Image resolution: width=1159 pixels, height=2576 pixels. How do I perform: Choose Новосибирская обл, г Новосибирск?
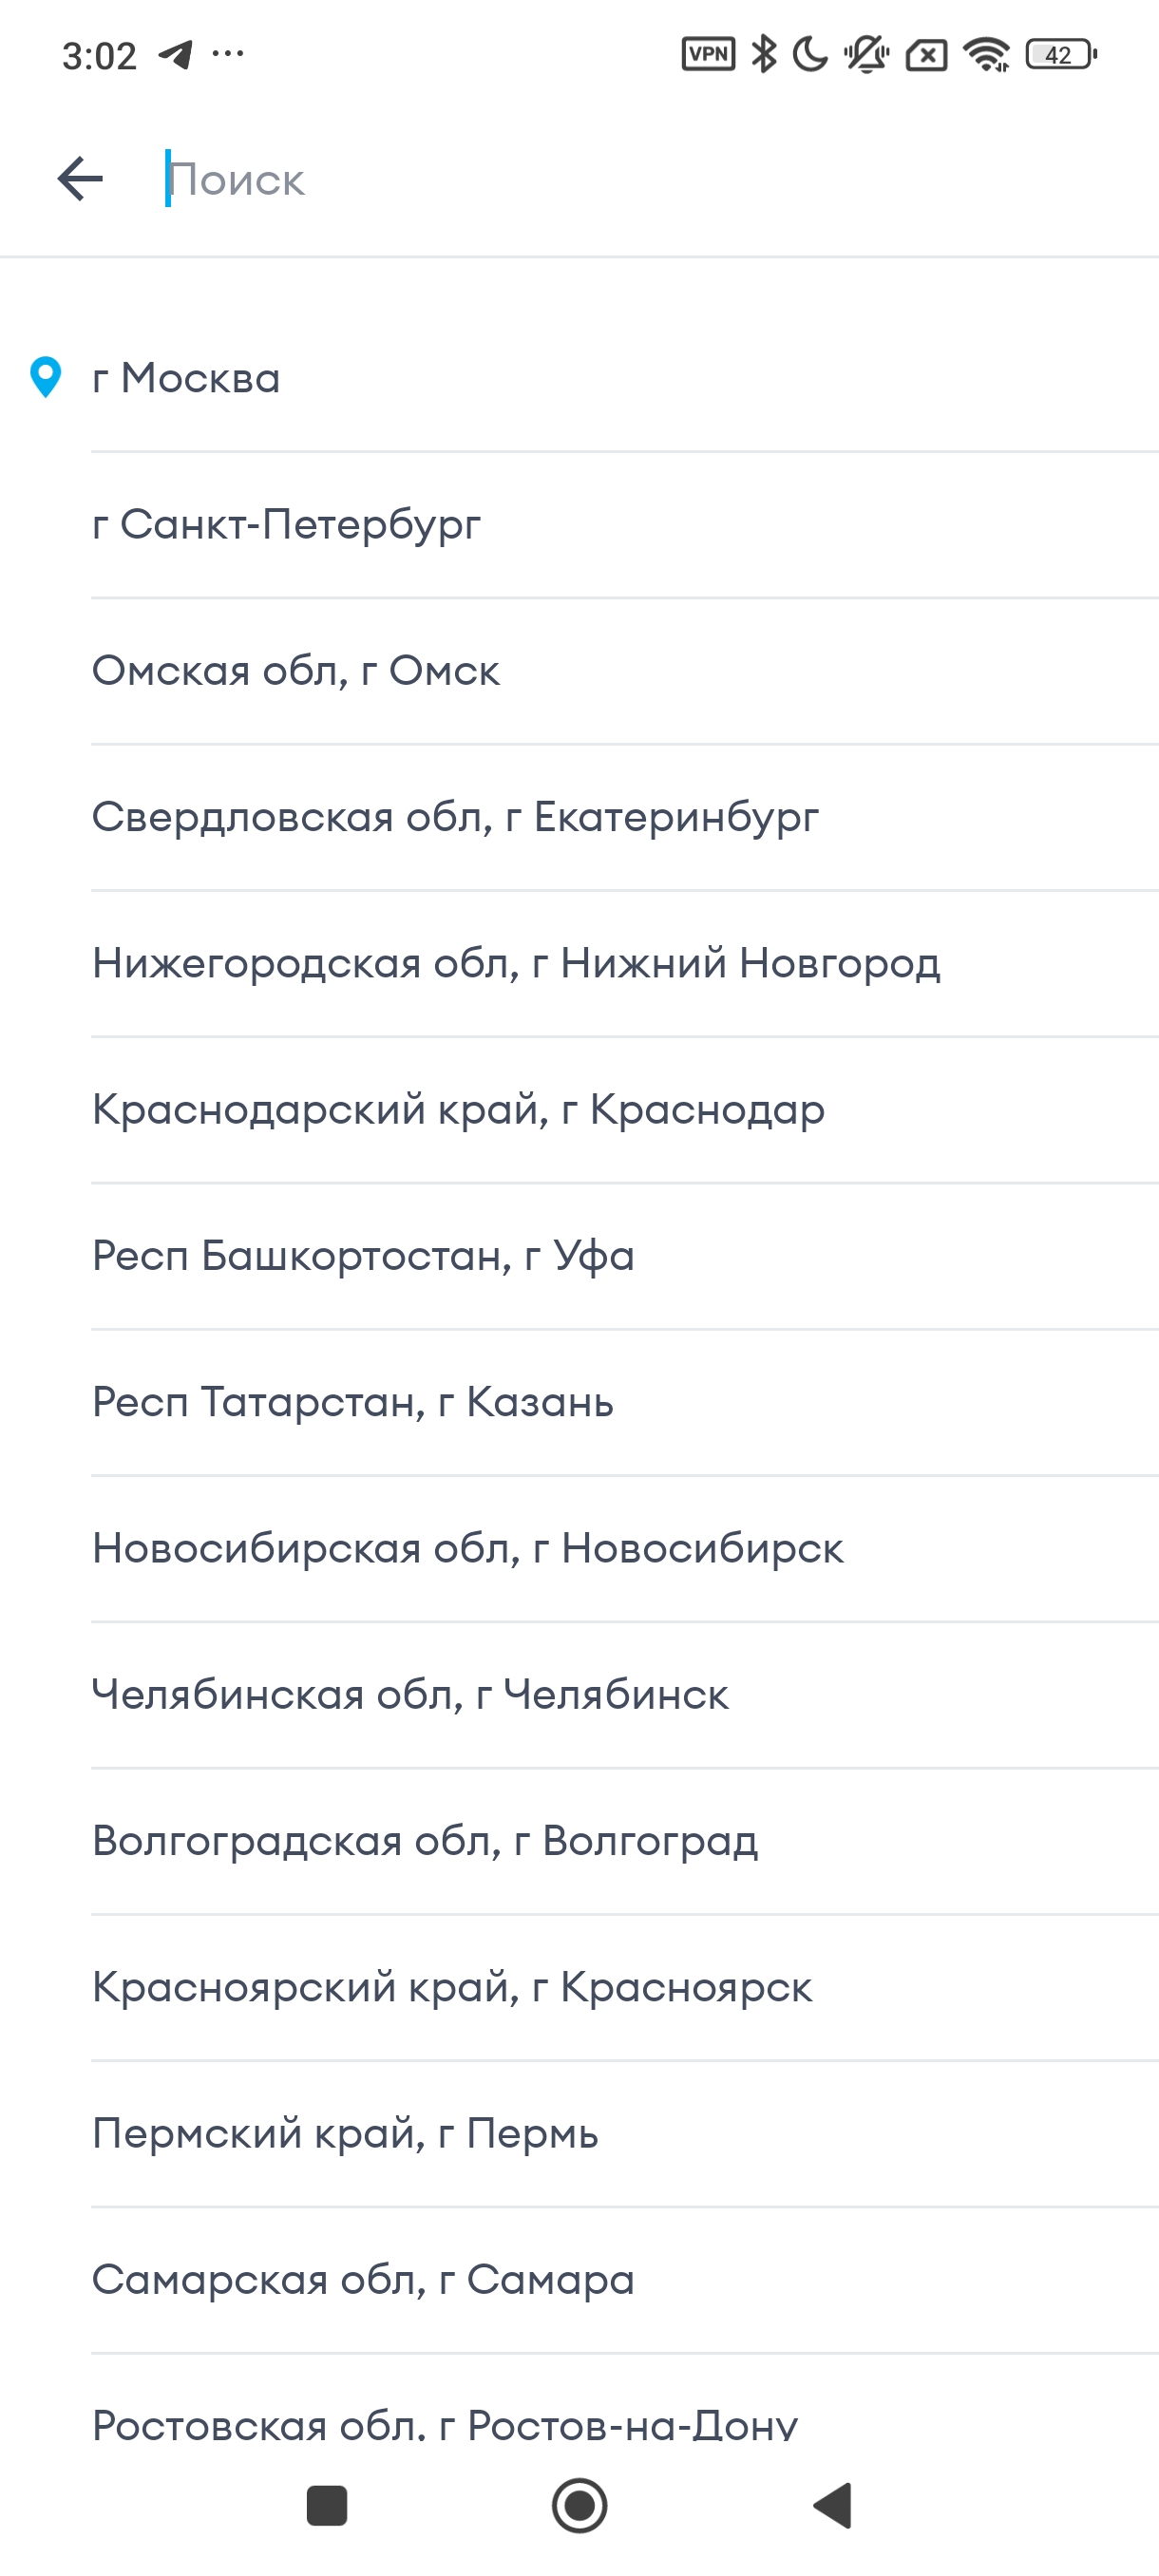coord(625,1548)
